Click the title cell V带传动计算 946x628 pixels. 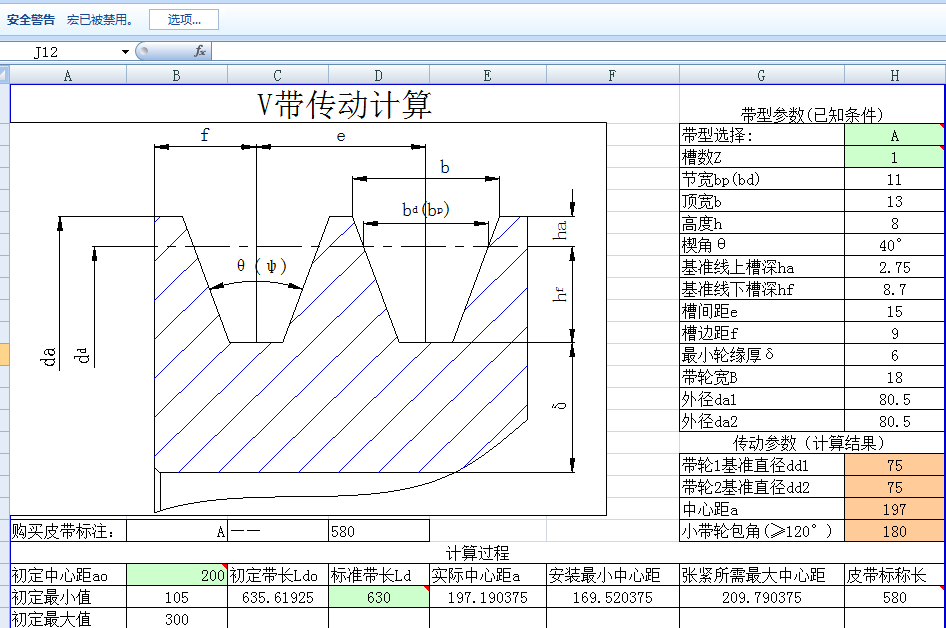click(344, 104)
